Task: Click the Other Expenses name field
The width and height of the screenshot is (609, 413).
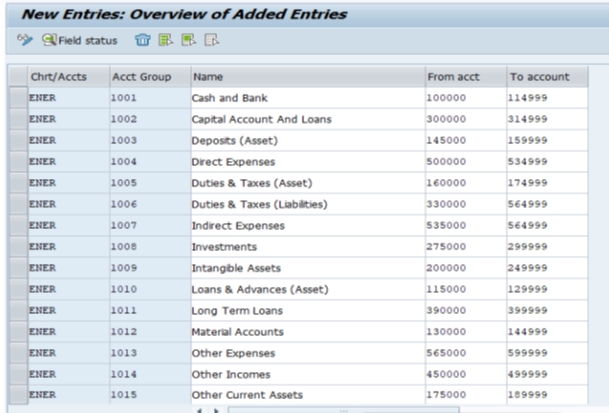Action: (x=308, y=353)
